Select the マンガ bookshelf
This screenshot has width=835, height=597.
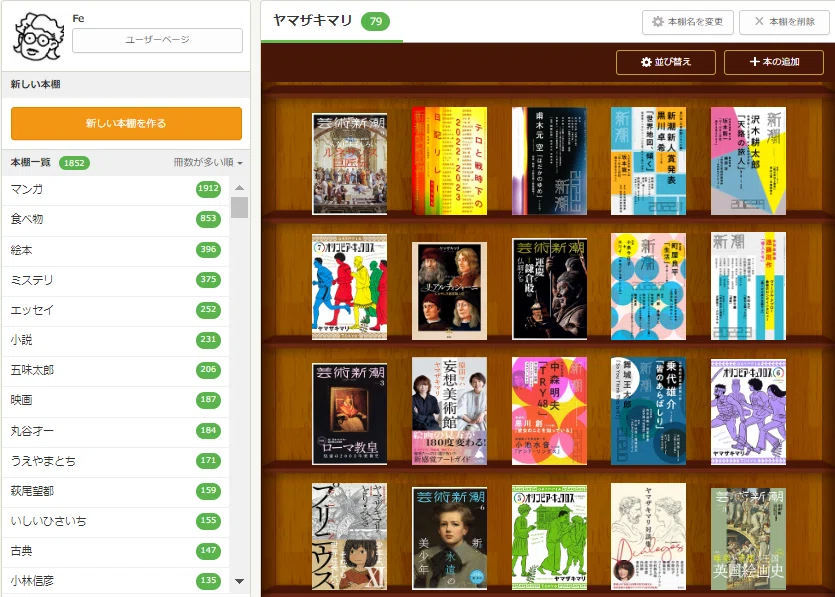pyautogui.click(x=116, y=189)
